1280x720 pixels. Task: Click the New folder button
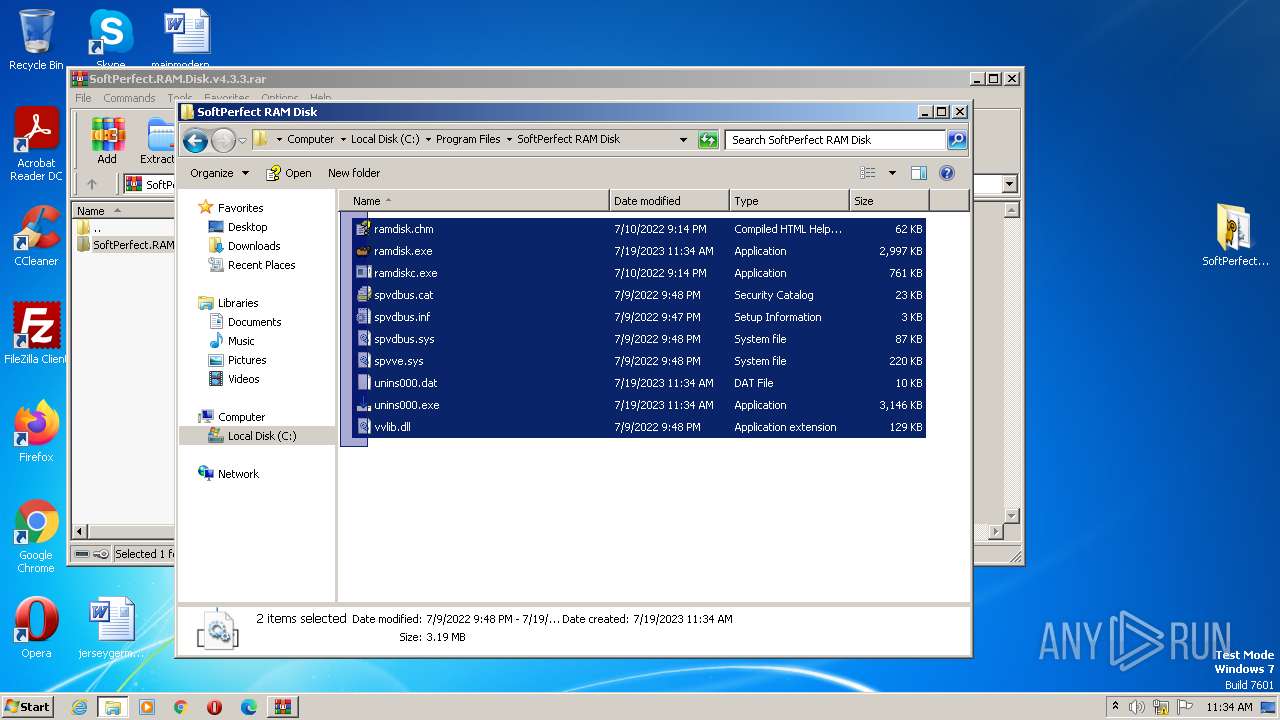[354, 173]
